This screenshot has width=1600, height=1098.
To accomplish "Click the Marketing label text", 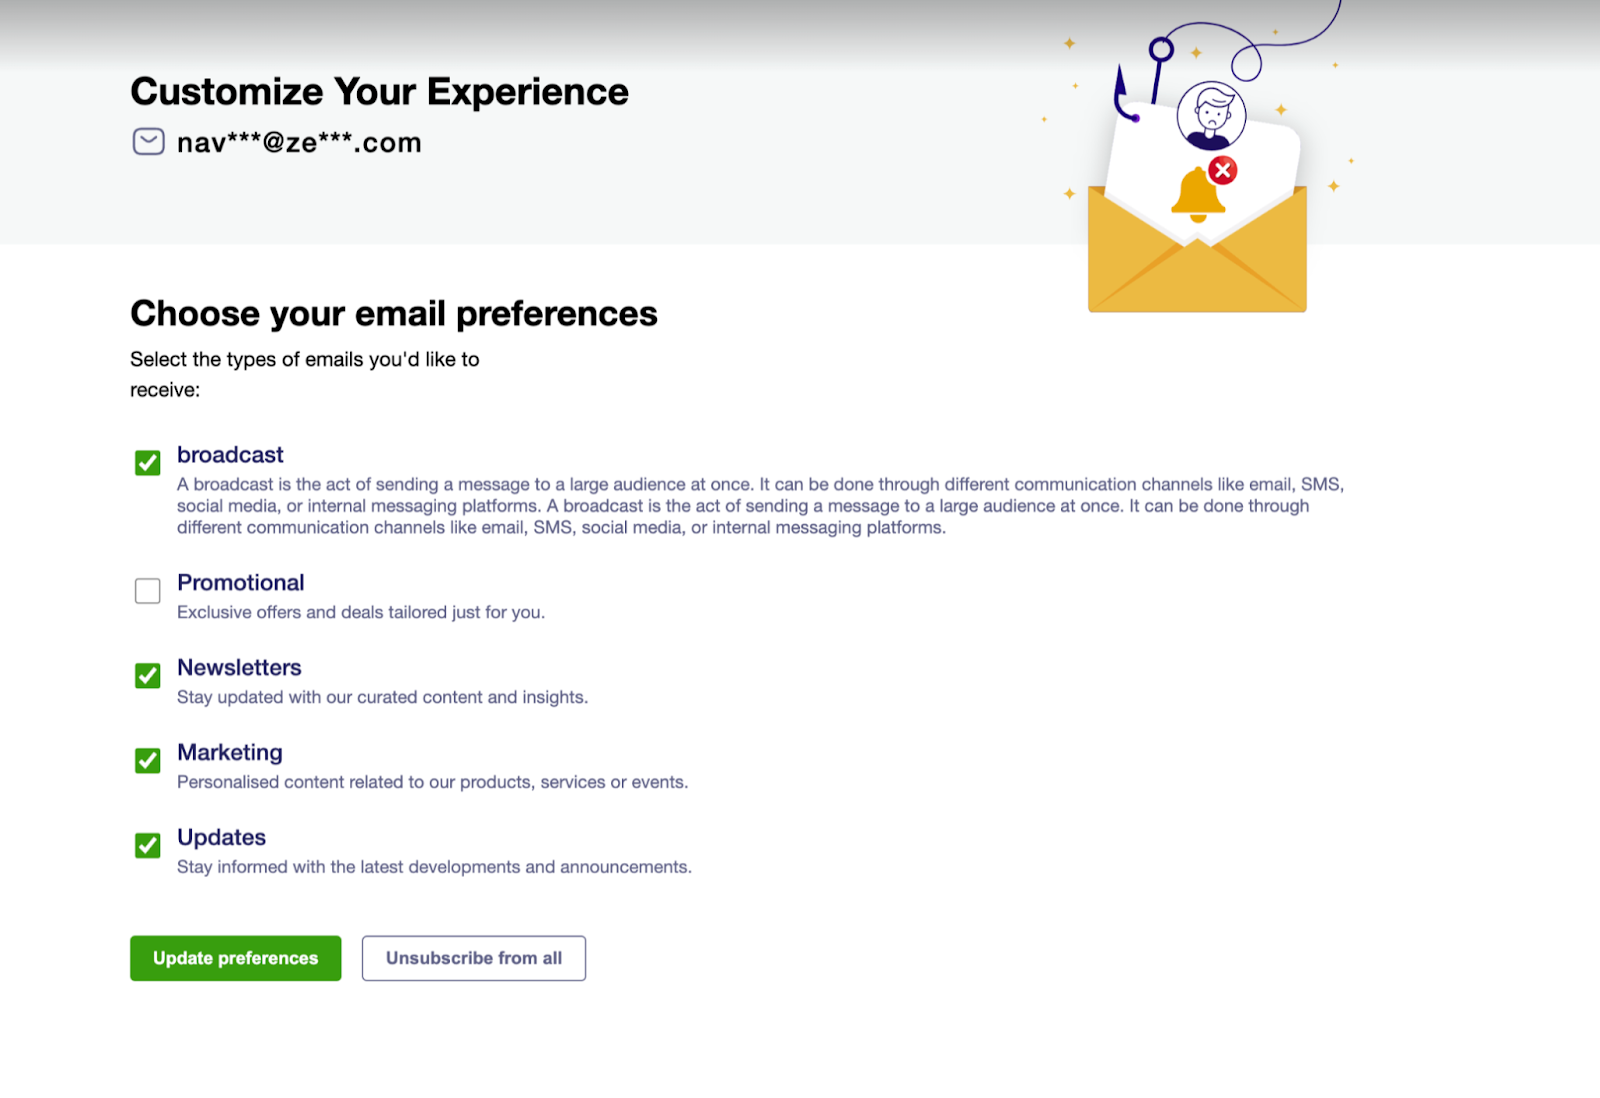I will [x=230, y=753].
